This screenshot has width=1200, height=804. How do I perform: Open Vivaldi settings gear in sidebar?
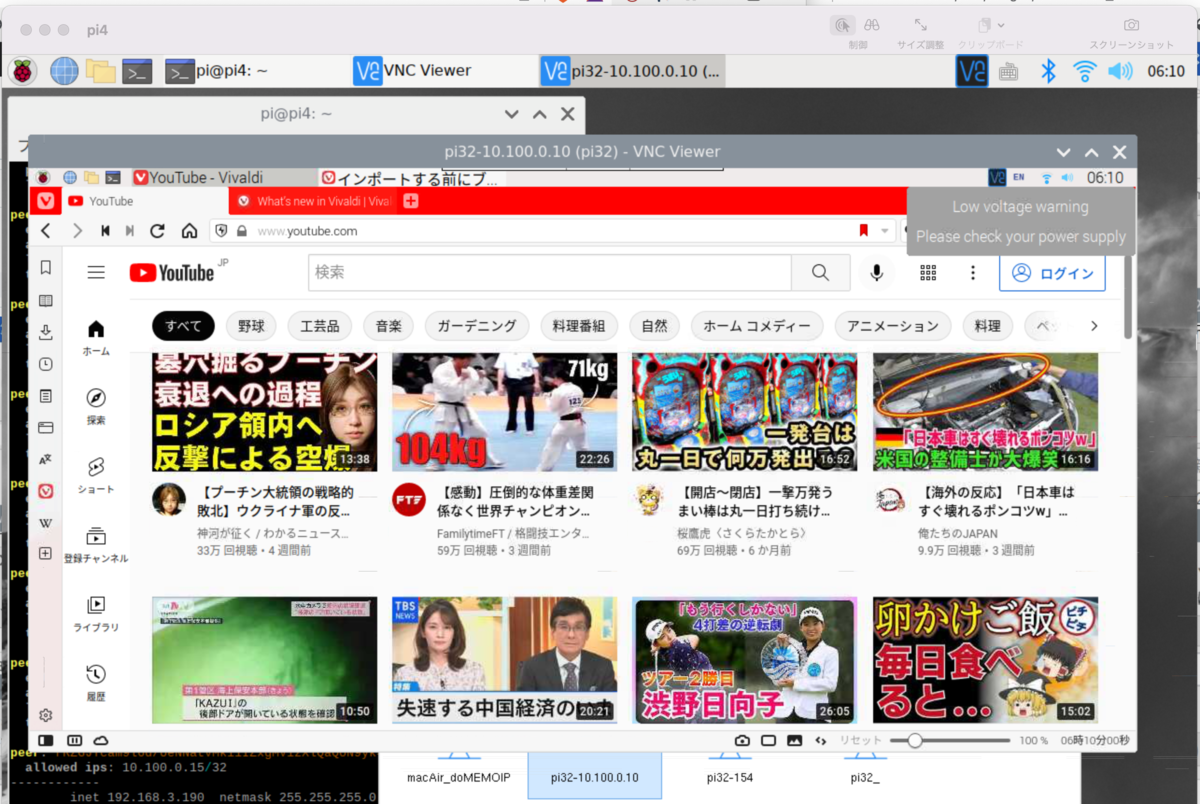pos(46,715)
